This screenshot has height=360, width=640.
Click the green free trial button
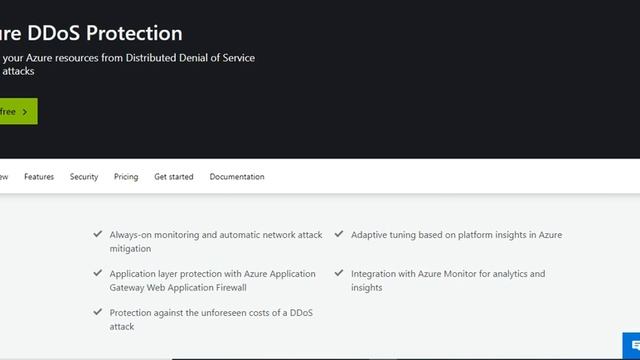(x=18, y=111)
